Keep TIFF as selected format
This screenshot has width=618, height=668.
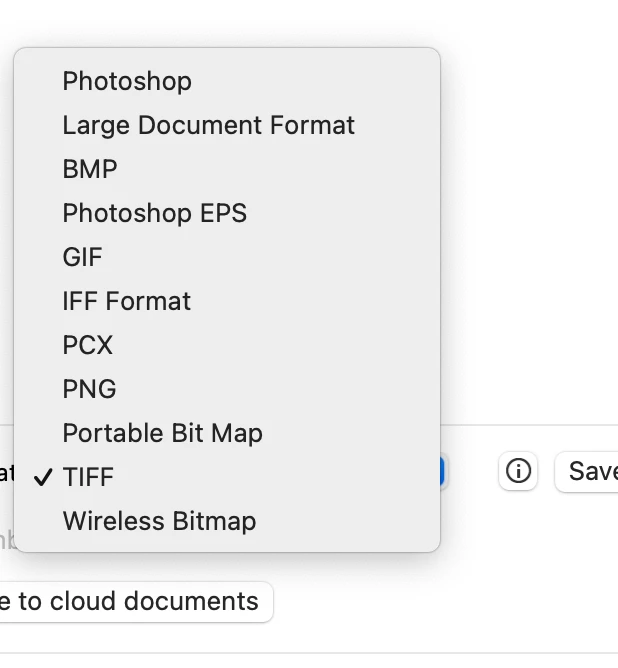[x=88, y=477]
